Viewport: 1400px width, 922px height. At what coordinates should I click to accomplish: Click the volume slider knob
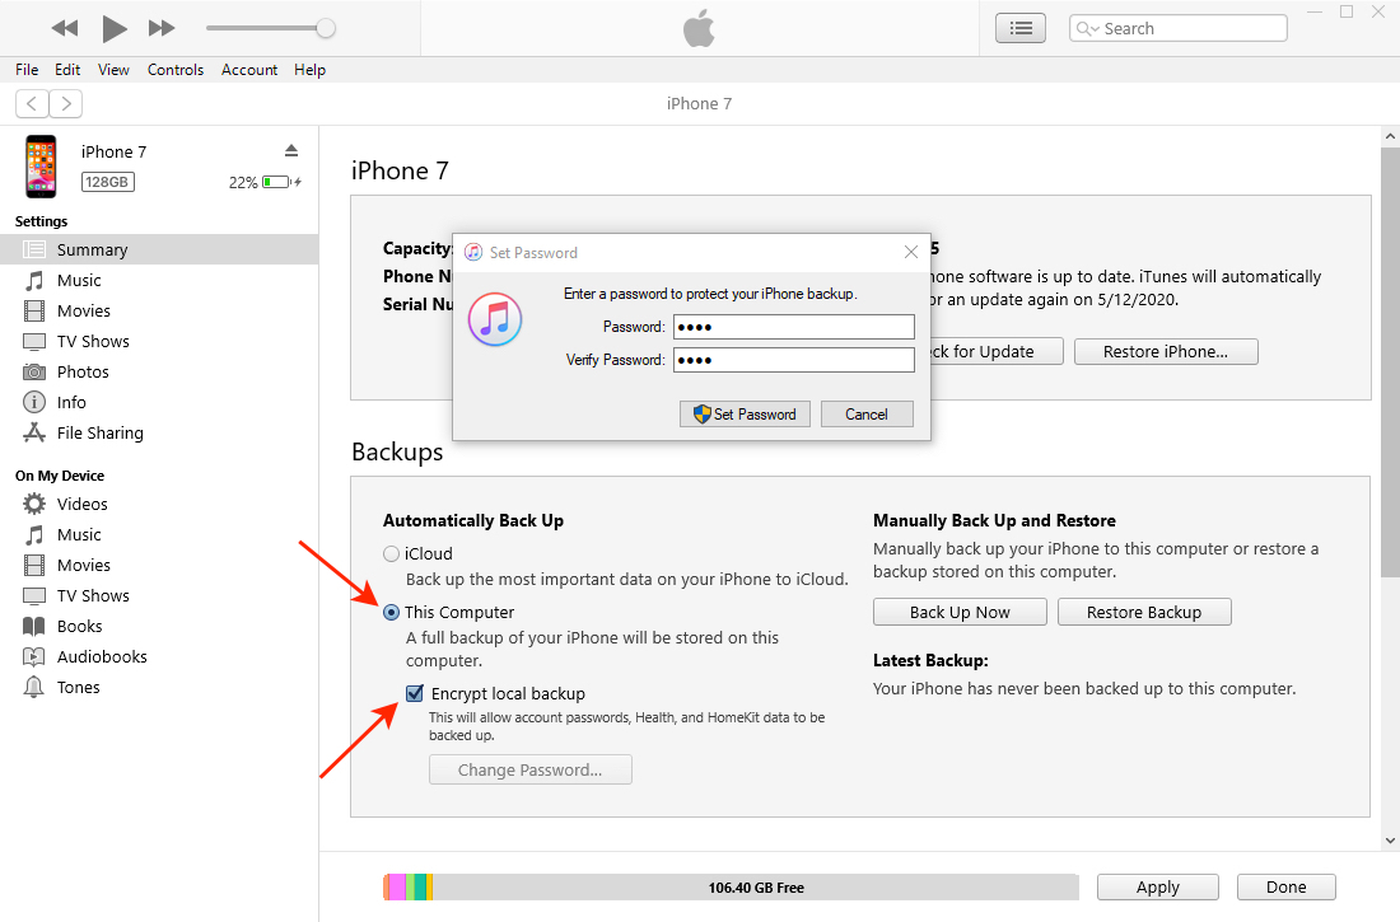[x=325, y=29]
